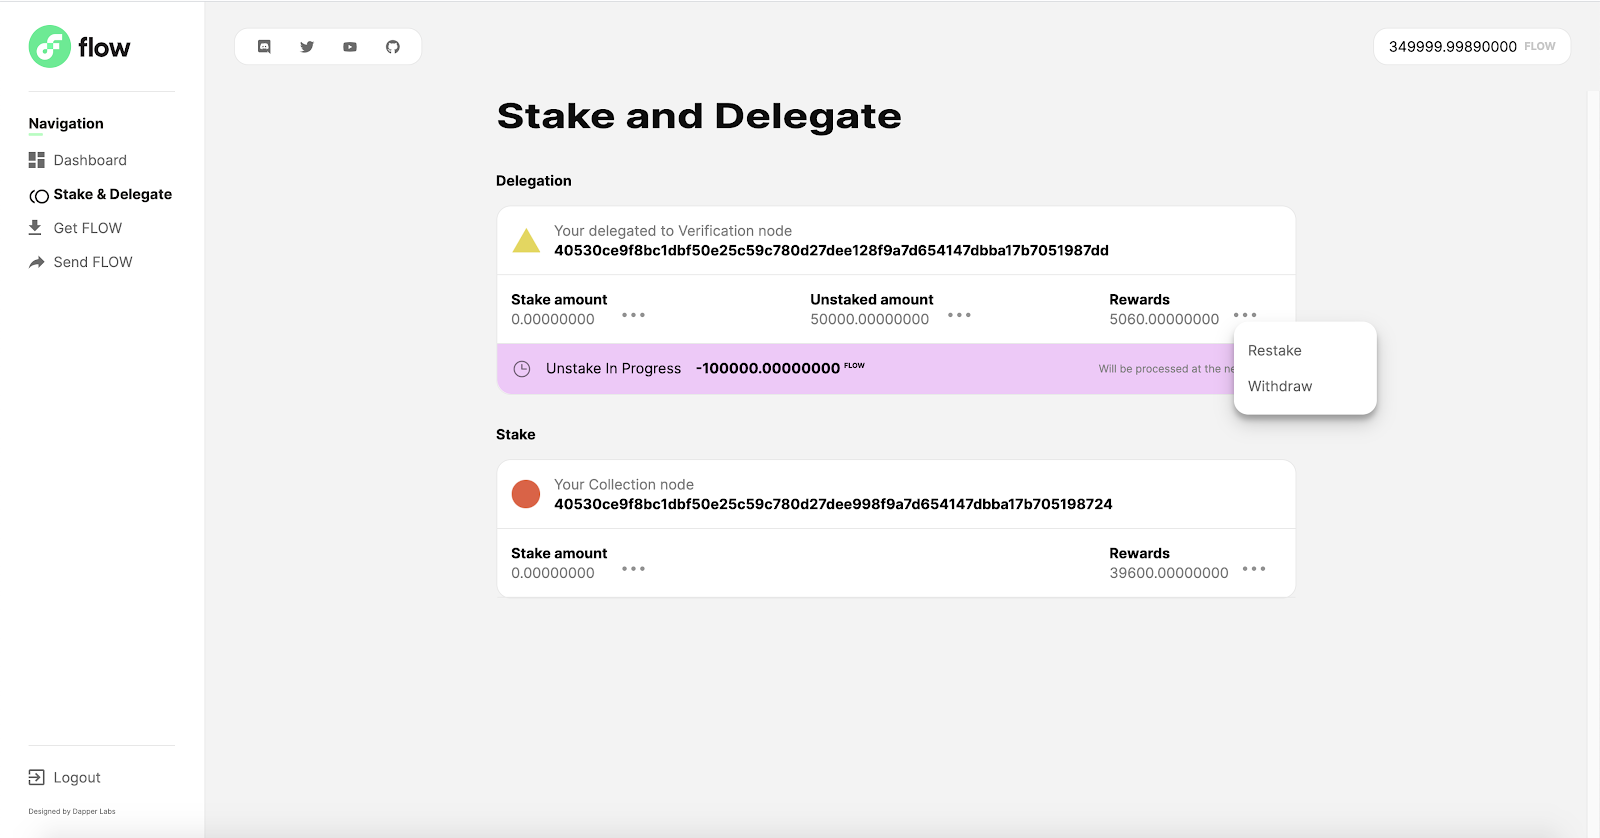
Task: Click the Get FLOW download icon
Action: click(x=36, y=228)
